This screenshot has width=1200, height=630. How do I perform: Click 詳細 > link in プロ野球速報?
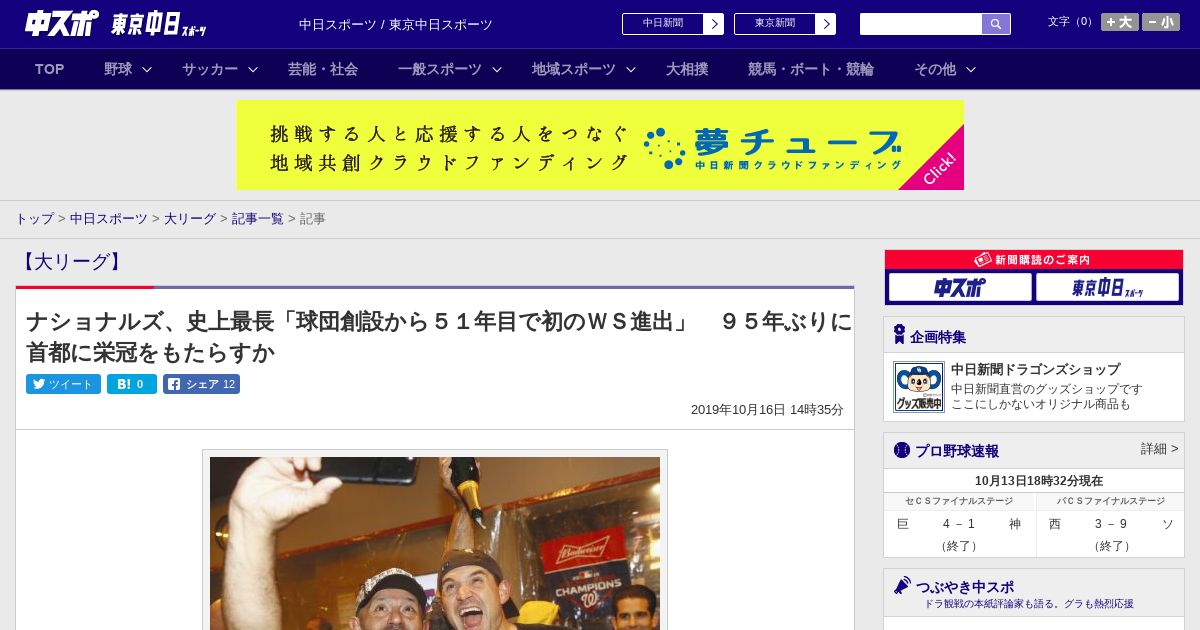click(1159, 449)
